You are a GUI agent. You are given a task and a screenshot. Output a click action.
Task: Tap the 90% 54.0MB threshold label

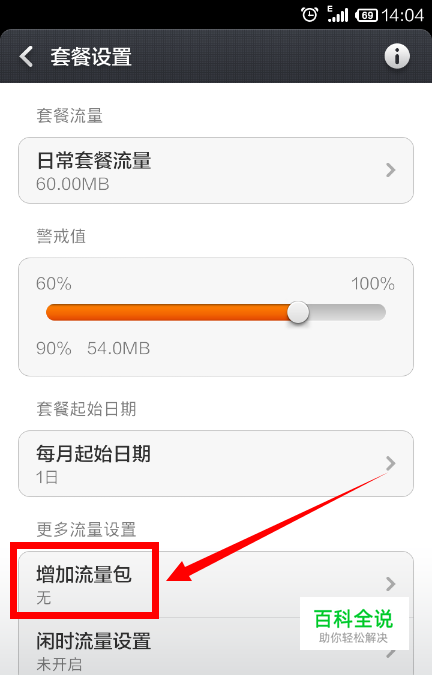point(93,348)
